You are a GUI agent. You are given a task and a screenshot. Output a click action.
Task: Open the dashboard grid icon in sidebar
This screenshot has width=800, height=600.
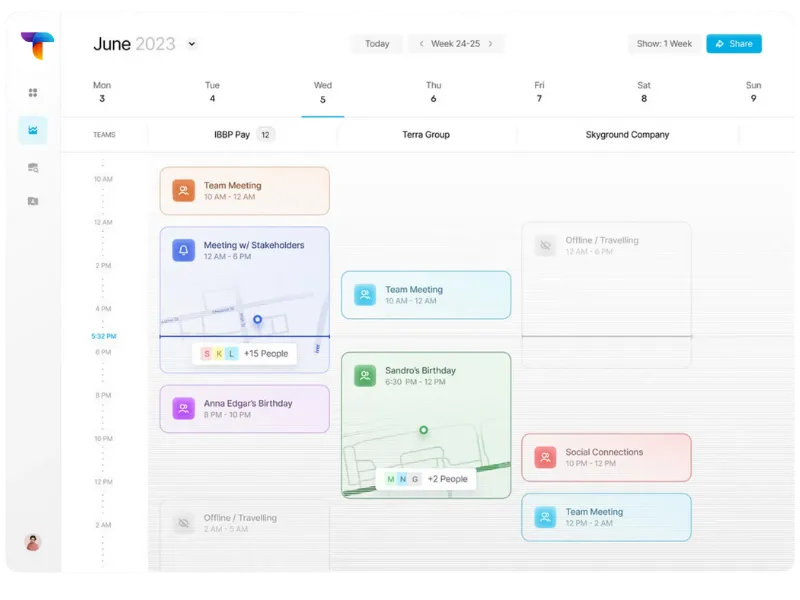tap(33, 93)
